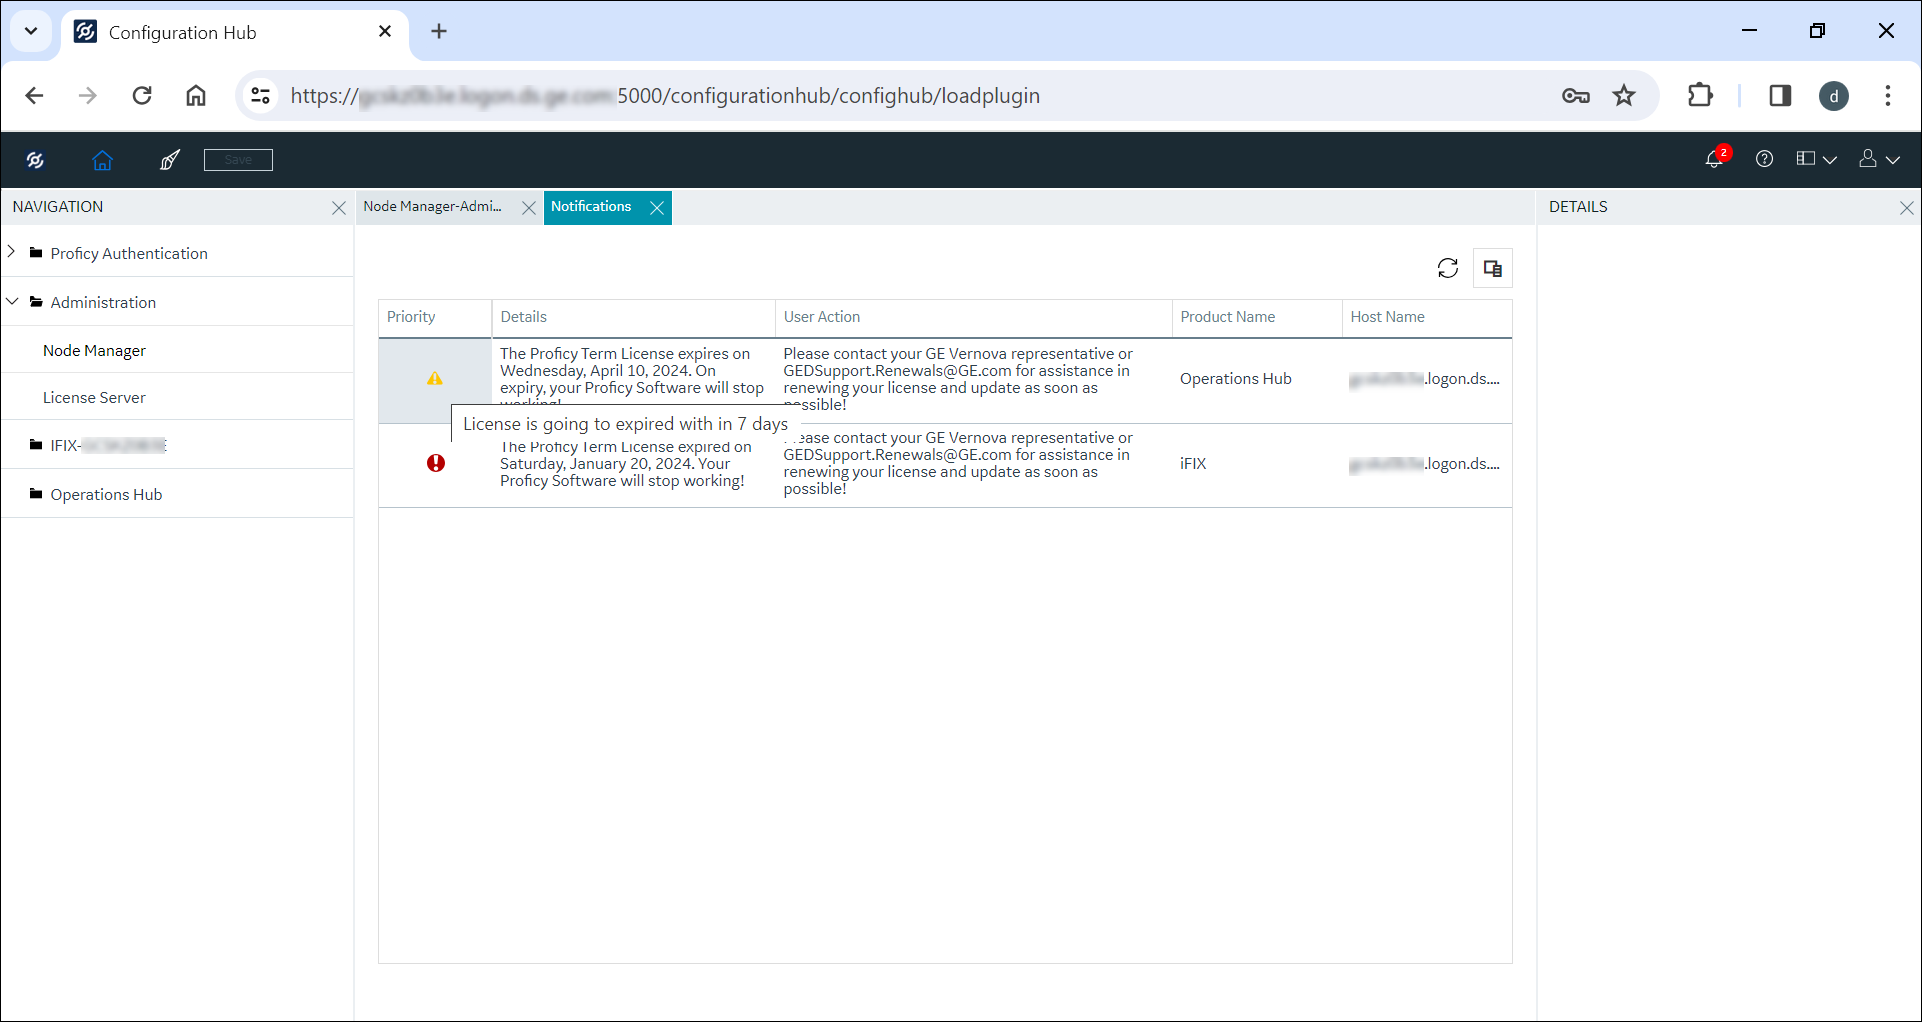Close the Details panel

[x=1906, y=208]
